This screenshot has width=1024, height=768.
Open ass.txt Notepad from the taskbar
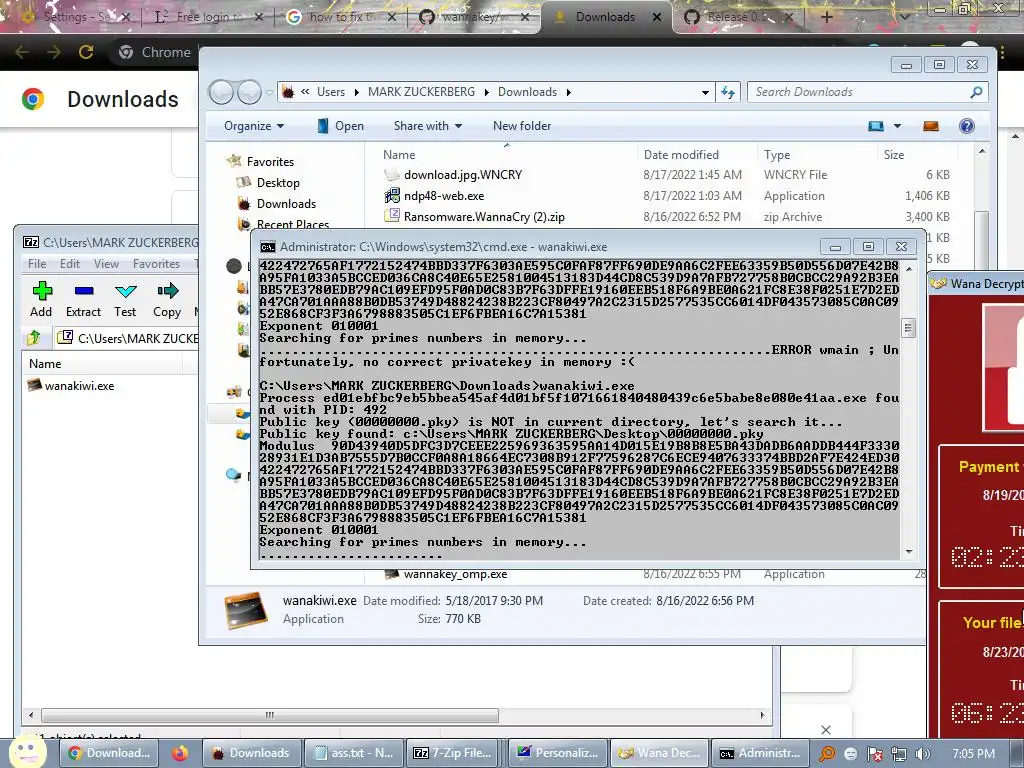(353, 753)
